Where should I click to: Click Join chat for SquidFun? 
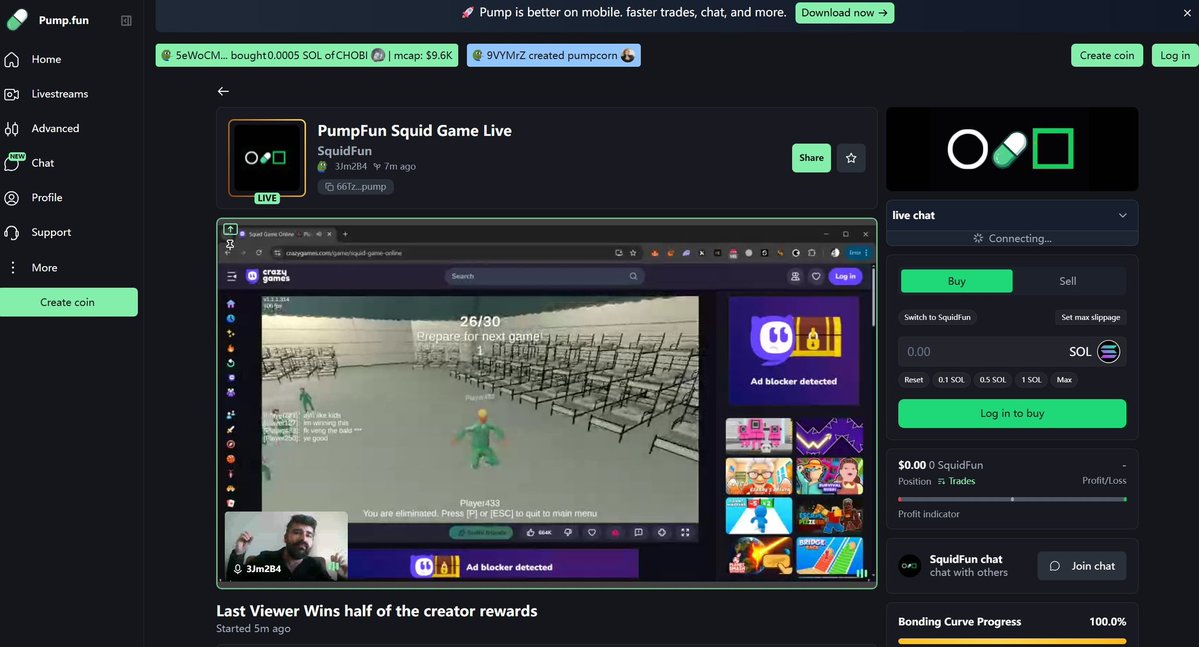tap(1082, 566)
